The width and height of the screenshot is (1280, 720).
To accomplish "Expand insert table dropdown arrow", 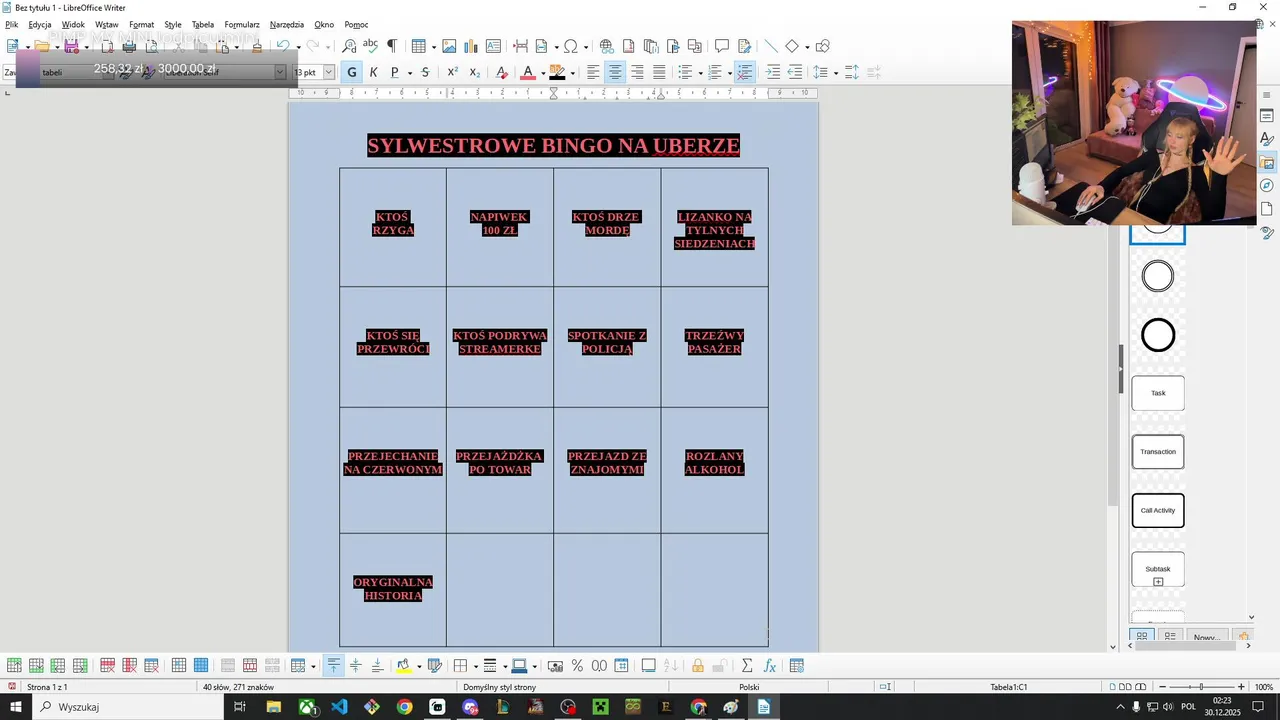I will pos(432,47).
